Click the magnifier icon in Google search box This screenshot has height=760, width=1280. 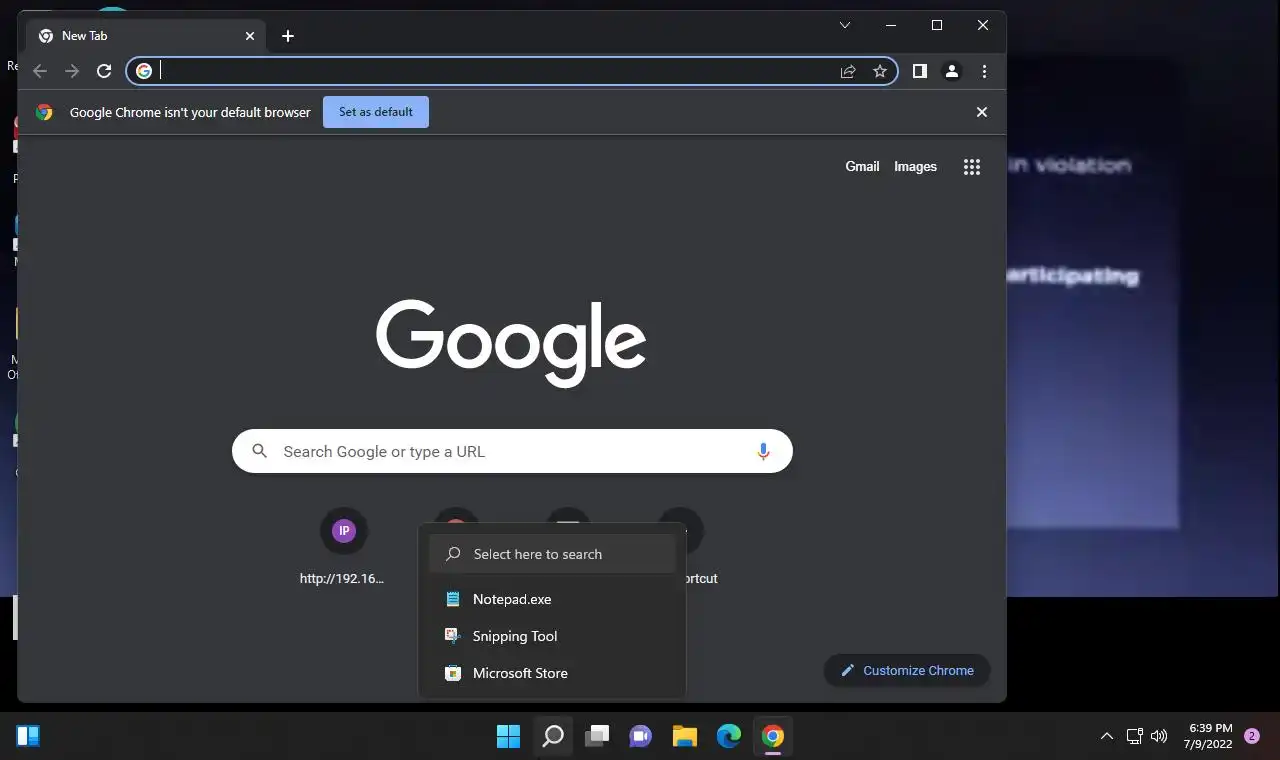pos(260,451)
